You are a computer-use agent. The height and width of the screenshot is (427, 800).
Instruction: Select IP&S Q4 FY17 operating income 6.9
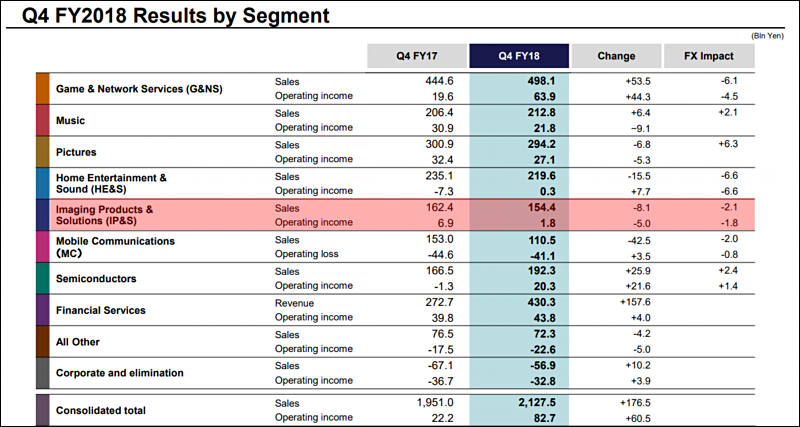click(445, 222)
